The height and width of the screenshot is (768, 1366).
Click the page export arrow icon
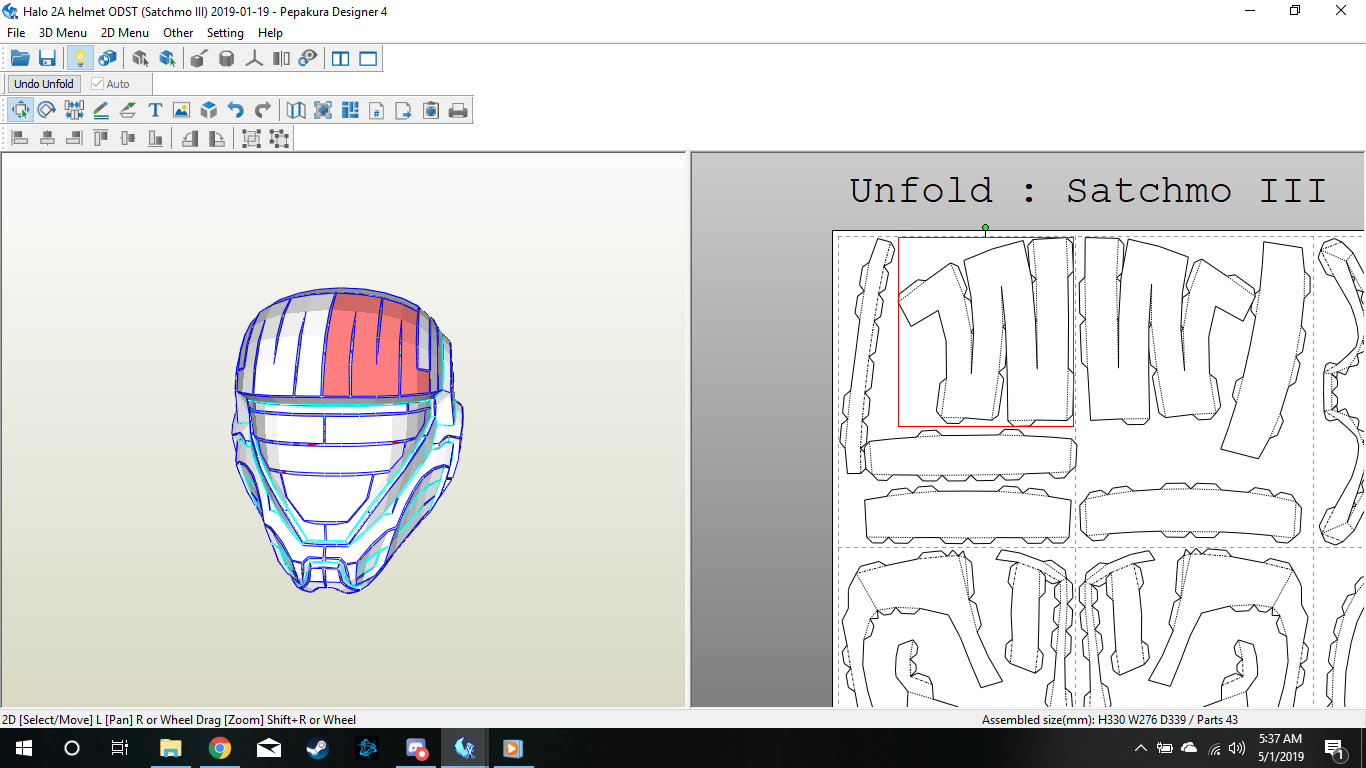[x=404, y=110]
